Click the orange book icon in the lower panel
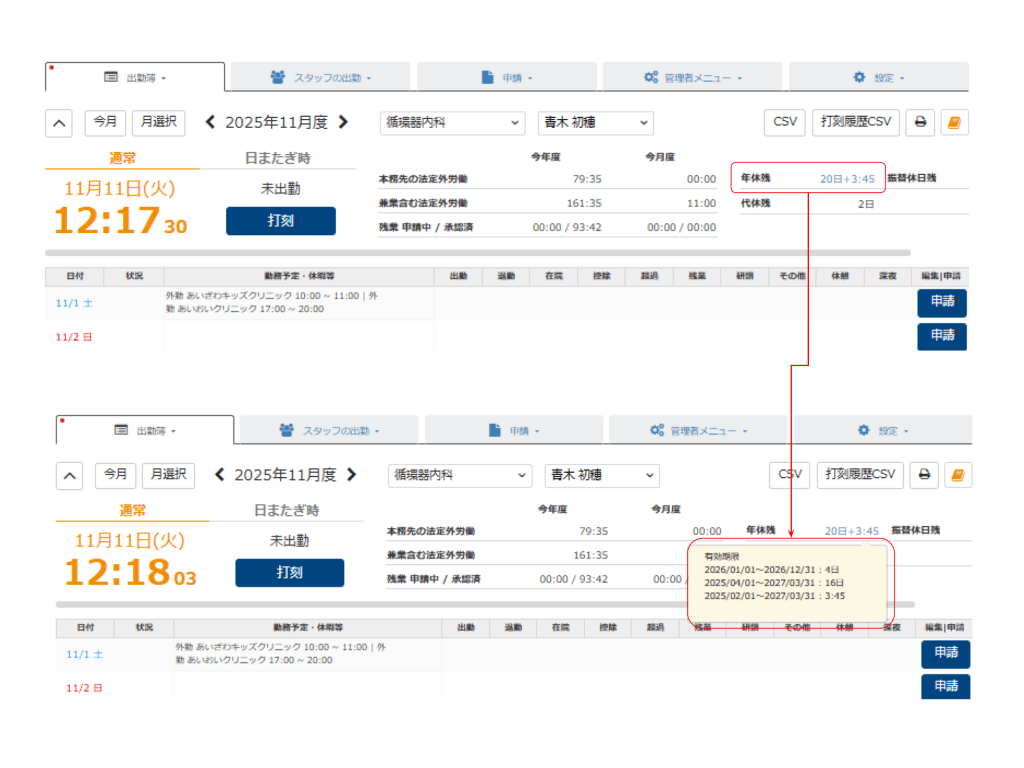The image size is (1024, 768). [958, 475]
